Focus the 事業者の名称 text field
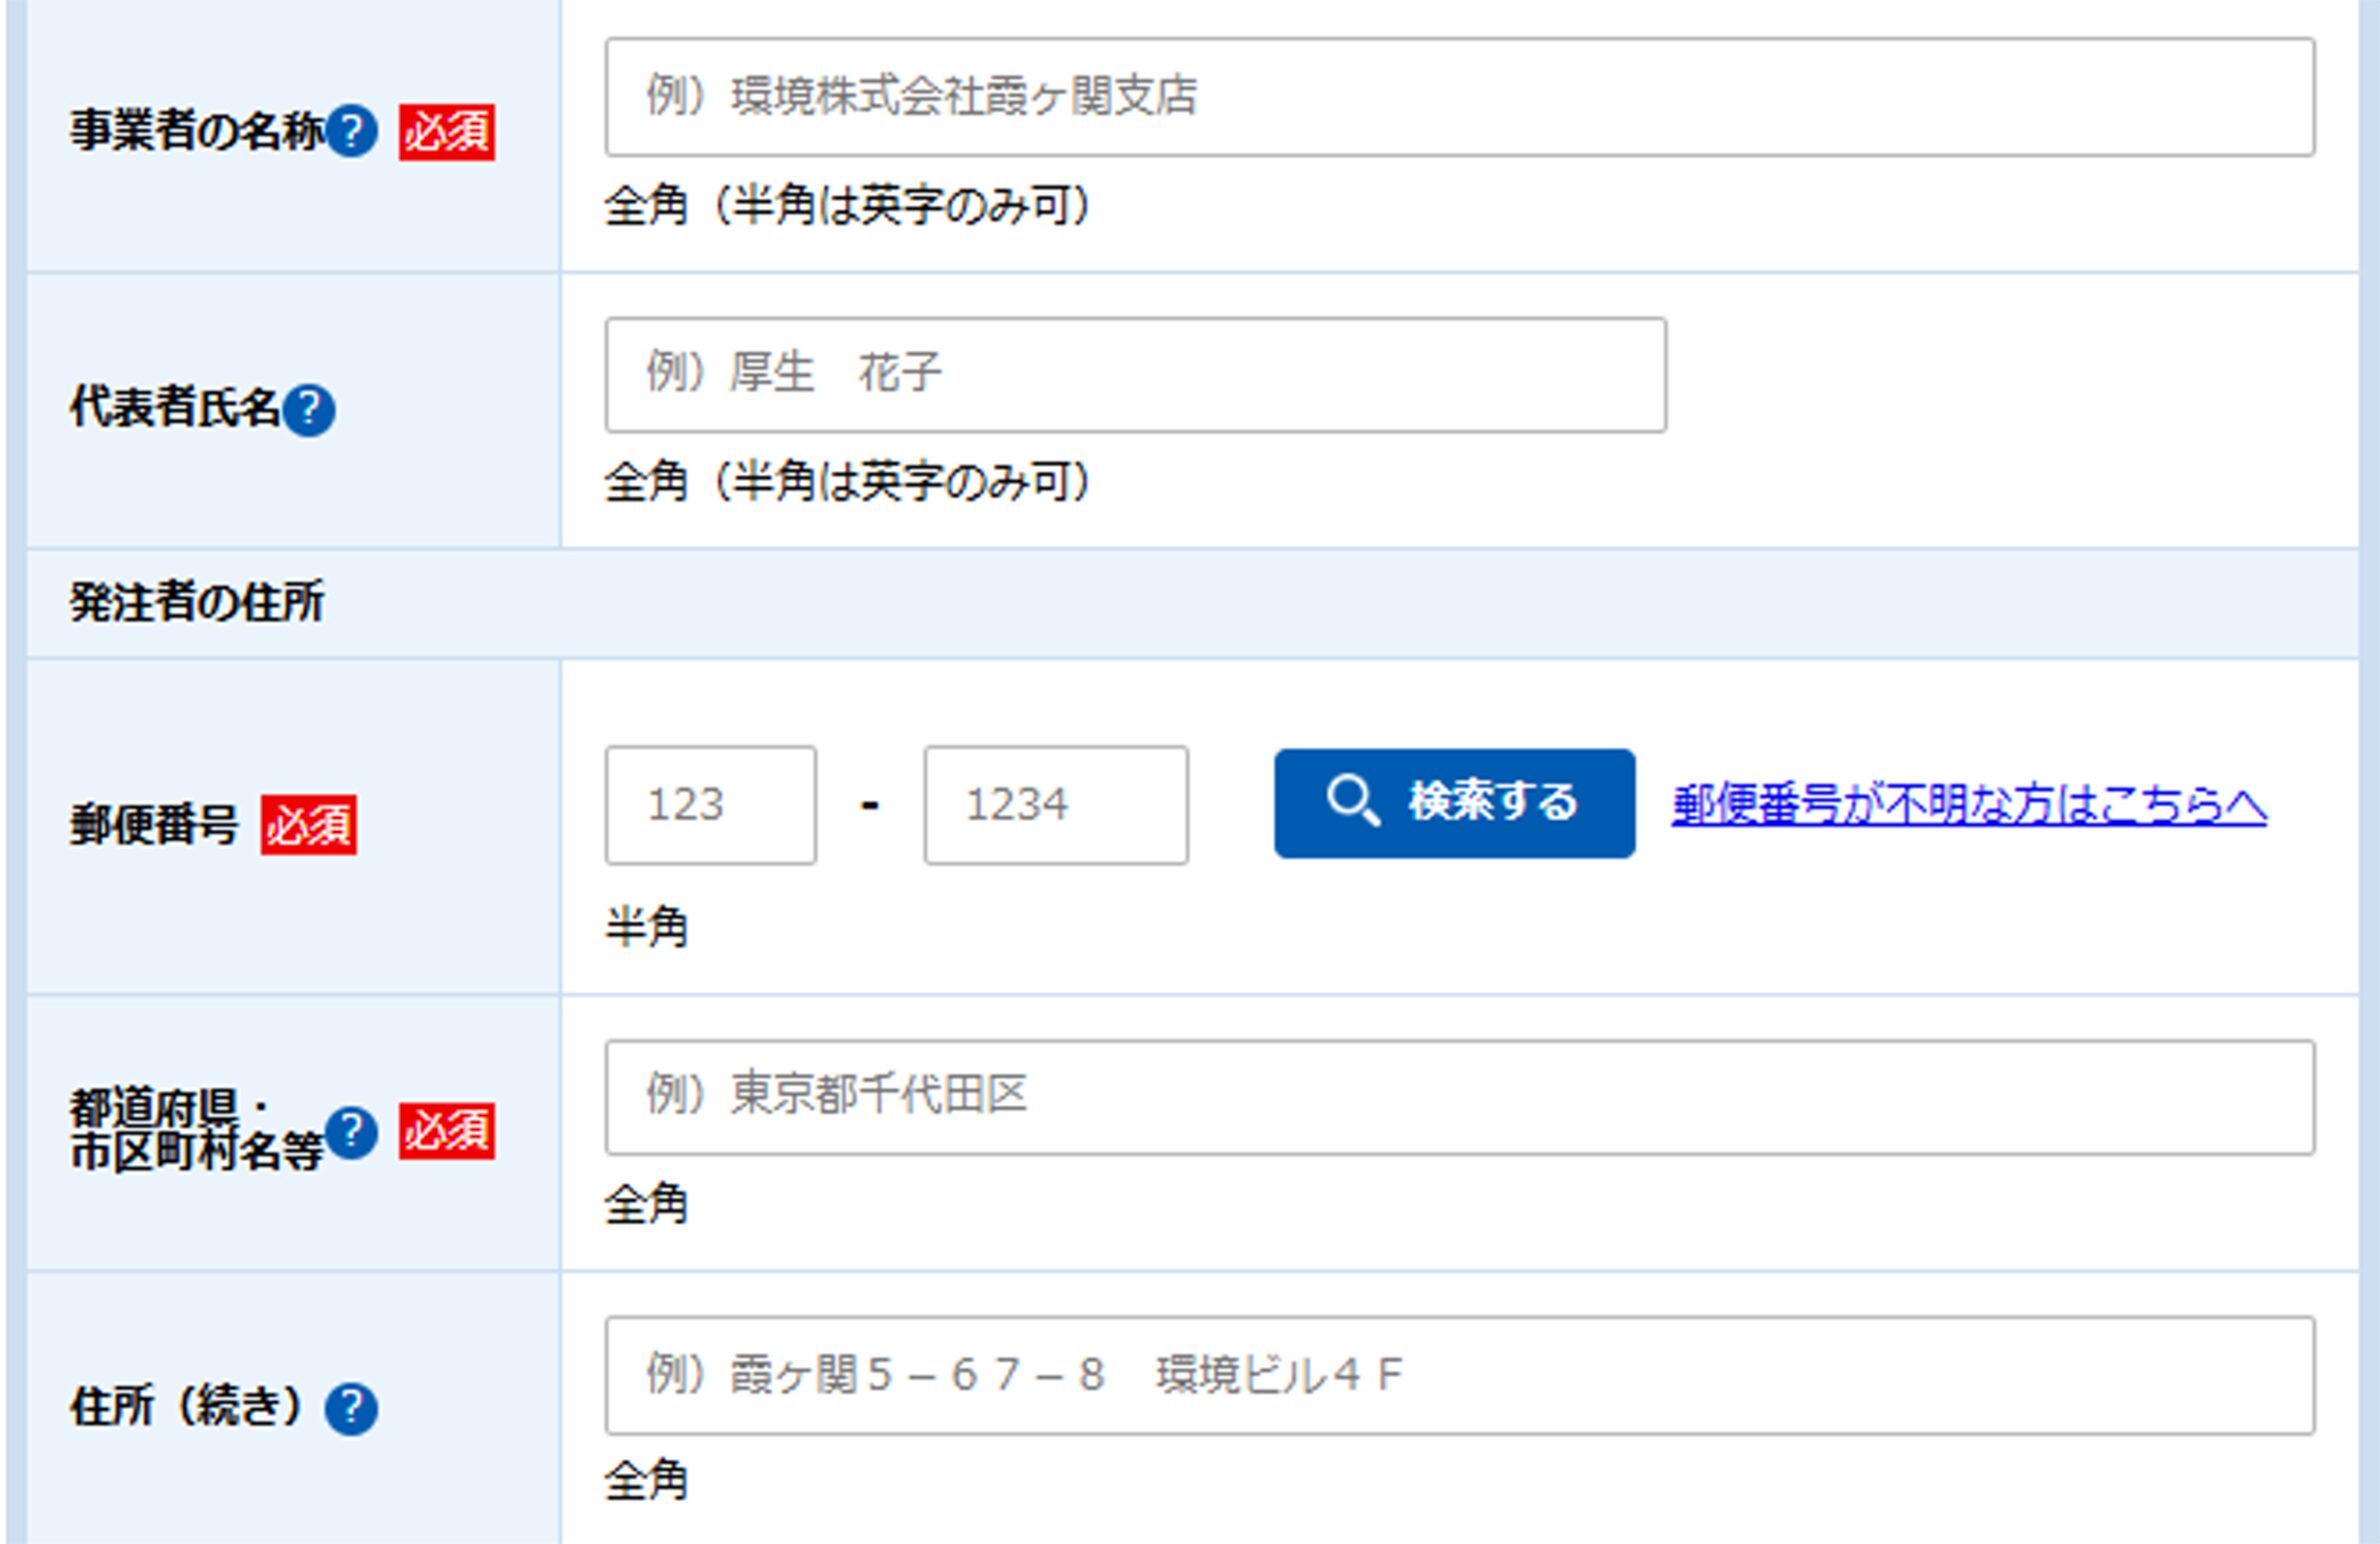Viewport: 2380px width, 1544px height. (1459, 97)
